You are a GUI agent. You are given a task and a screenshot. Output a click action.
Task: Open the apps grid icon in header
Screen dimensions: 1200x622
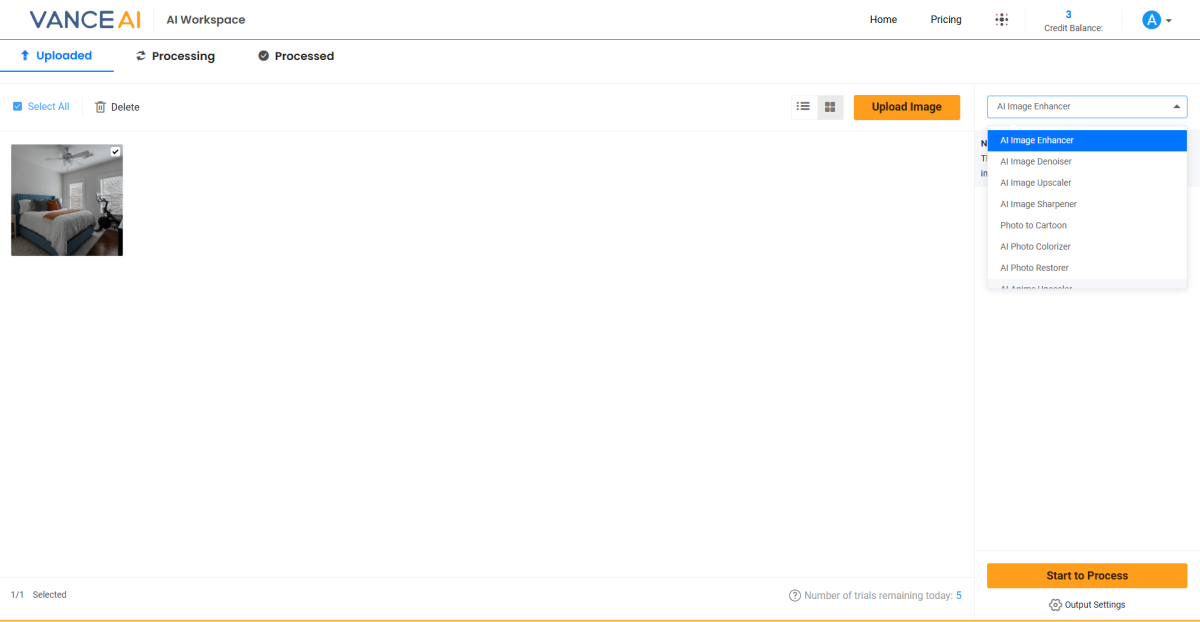[1001, 20]
